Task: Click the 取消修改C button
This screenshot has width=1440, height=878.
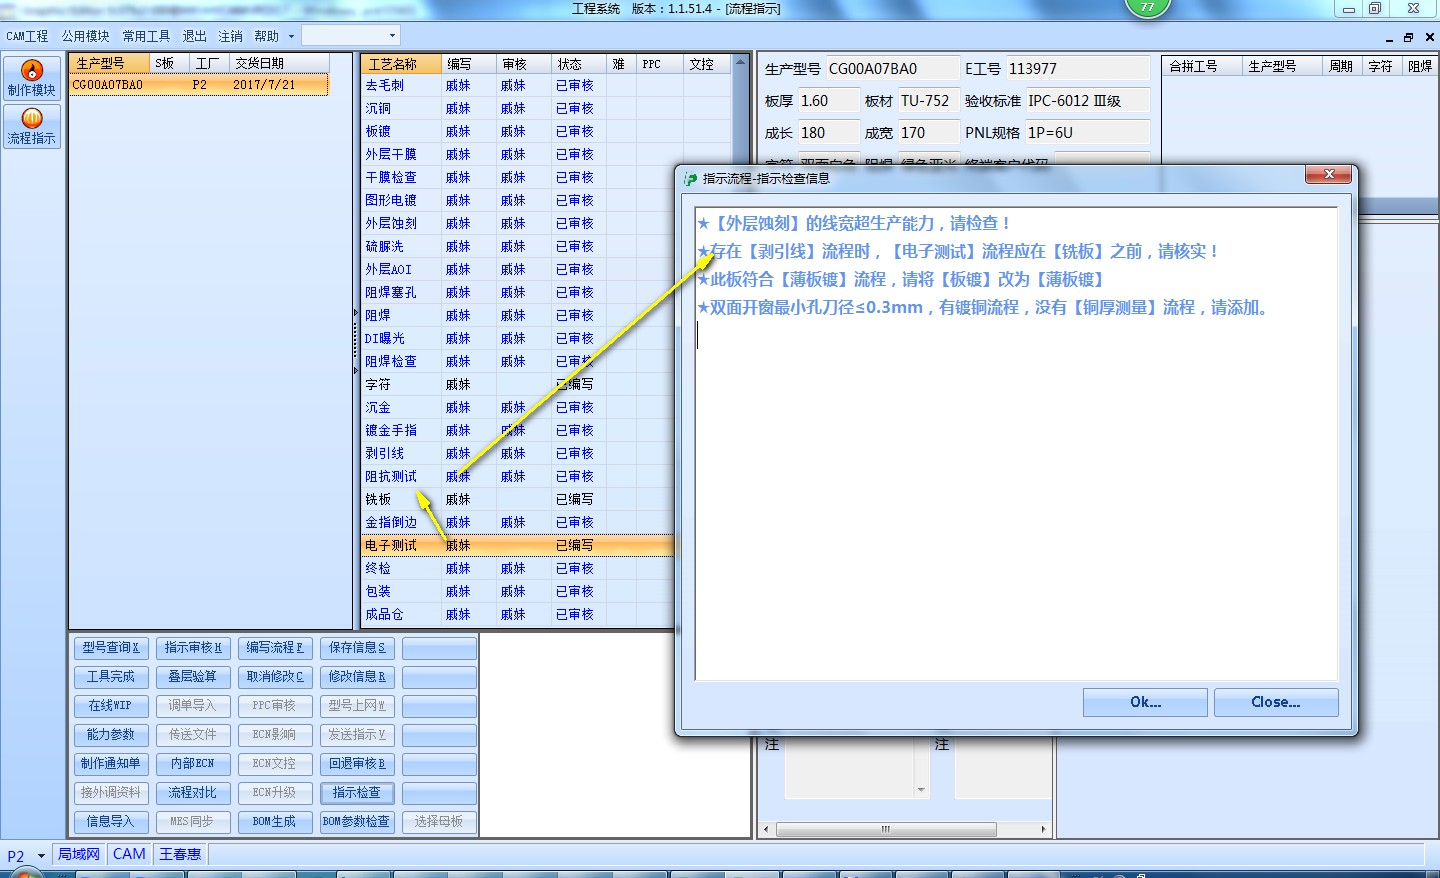Action: [275, 677]
